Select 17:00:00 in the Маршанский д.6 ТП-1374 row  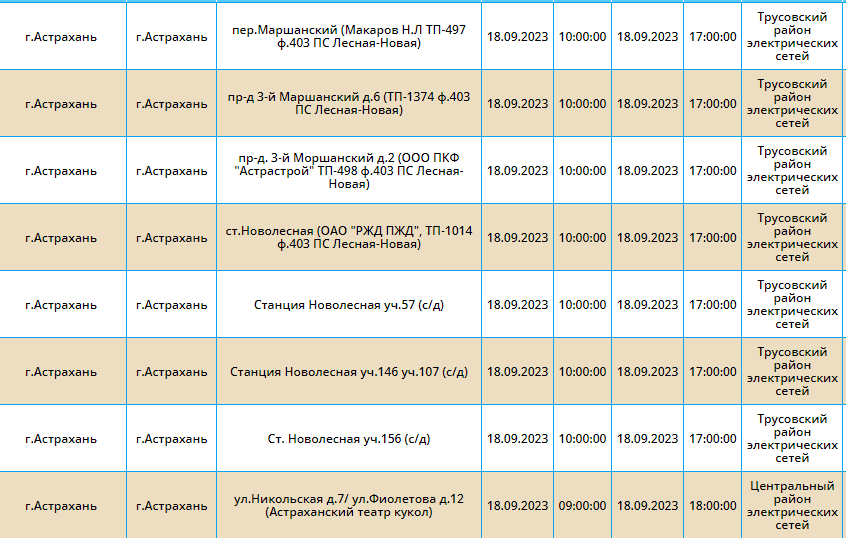tap(712, 103)
